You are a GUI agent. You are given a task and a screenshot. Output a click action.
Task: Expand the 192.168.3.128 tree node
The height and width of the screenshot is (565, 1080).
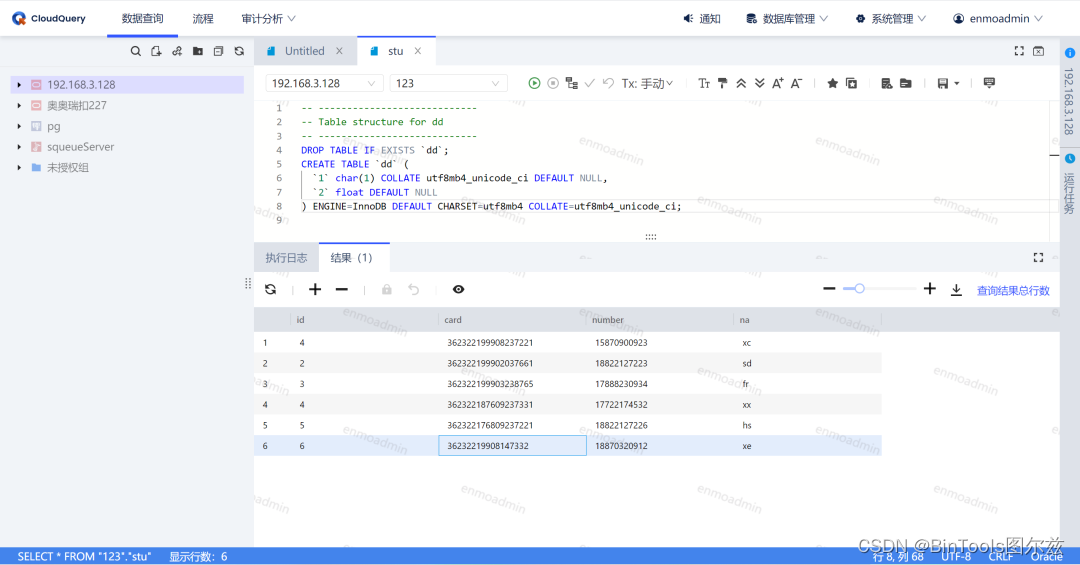tap(19, 85)
